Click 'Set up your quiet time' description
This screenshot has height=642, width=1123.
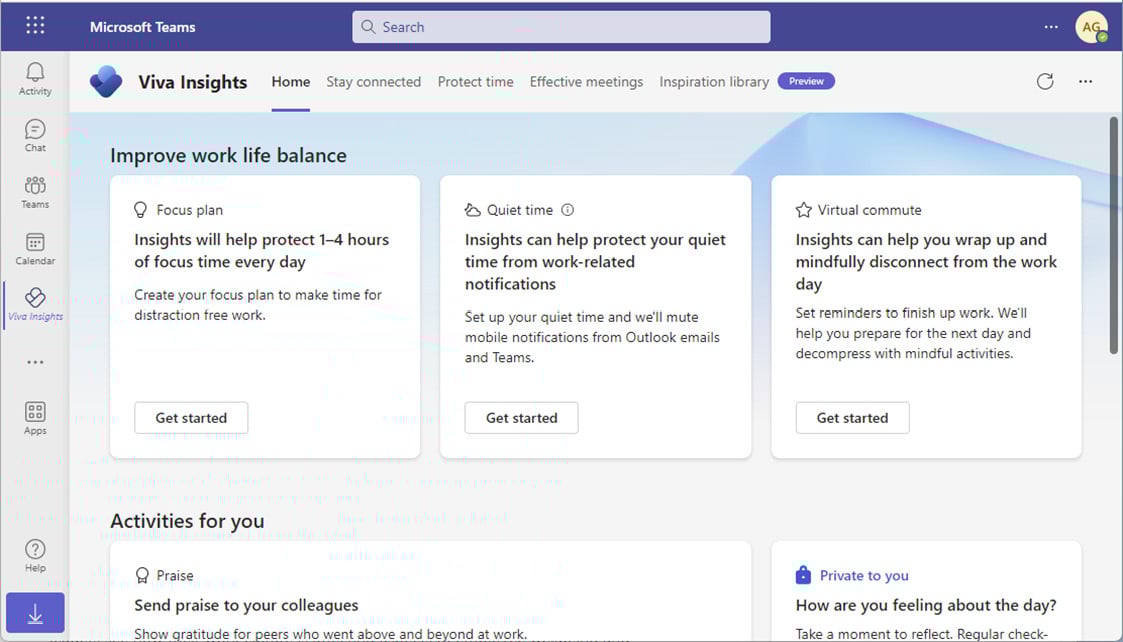coord(592,337)
